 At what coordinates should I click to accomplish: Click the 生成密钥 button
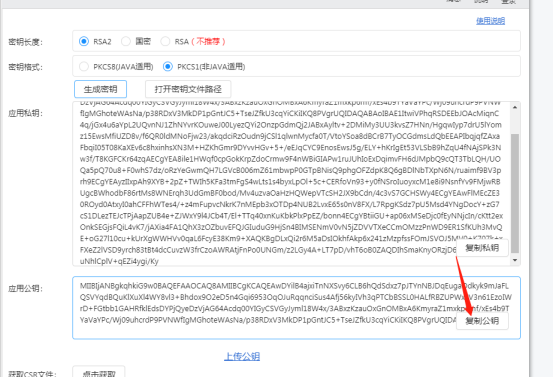[x=101, y=89]
